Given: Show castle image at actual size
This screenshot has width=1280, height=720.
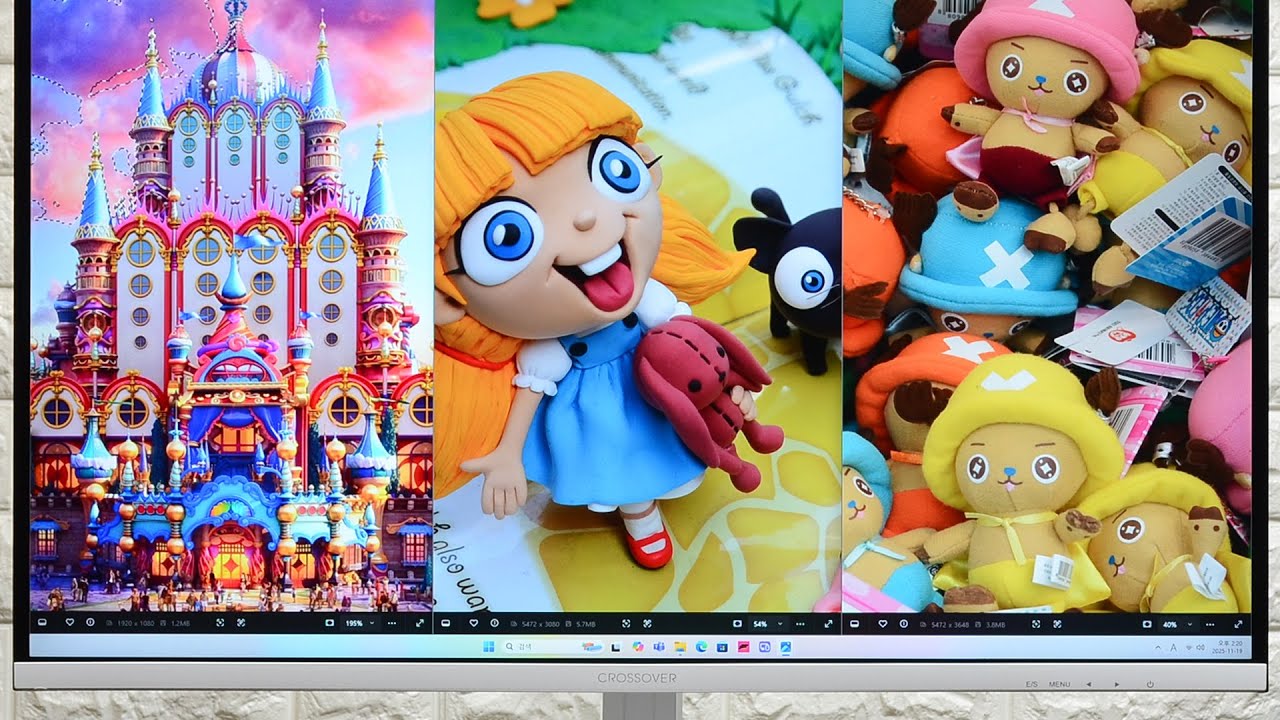Looking at the screenshot, I should [241, 623].
